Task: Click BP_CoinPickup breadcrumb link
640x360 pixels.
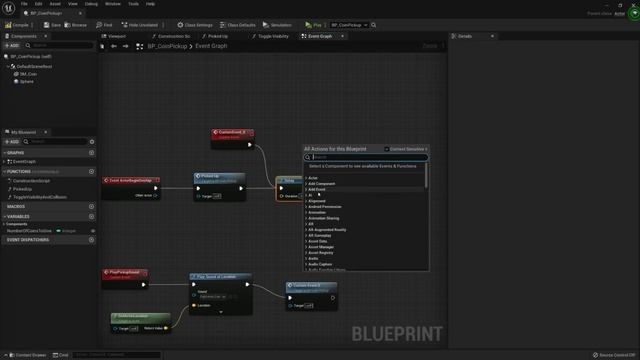Action: pos(167,46)
